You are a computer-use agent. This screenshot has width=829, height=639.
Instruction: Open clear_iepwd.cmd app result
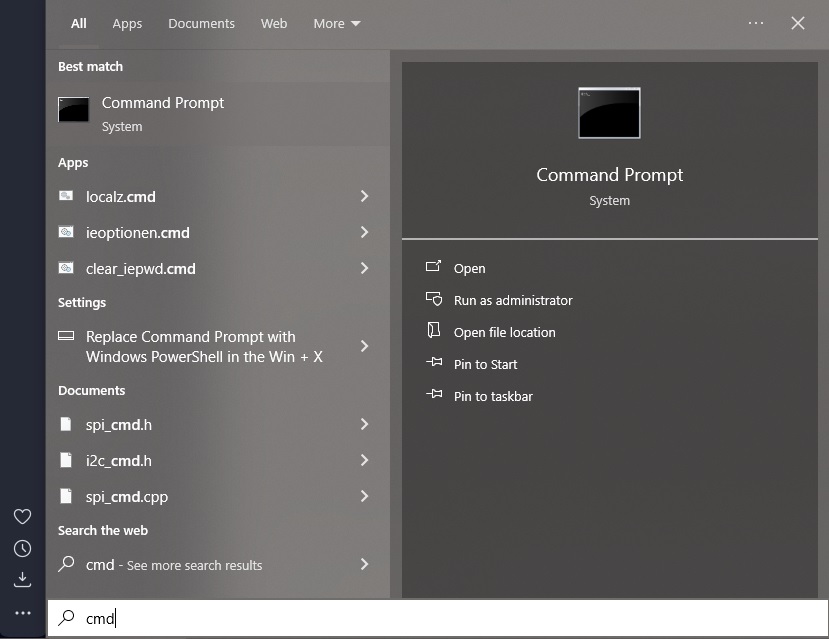[218, 268]
